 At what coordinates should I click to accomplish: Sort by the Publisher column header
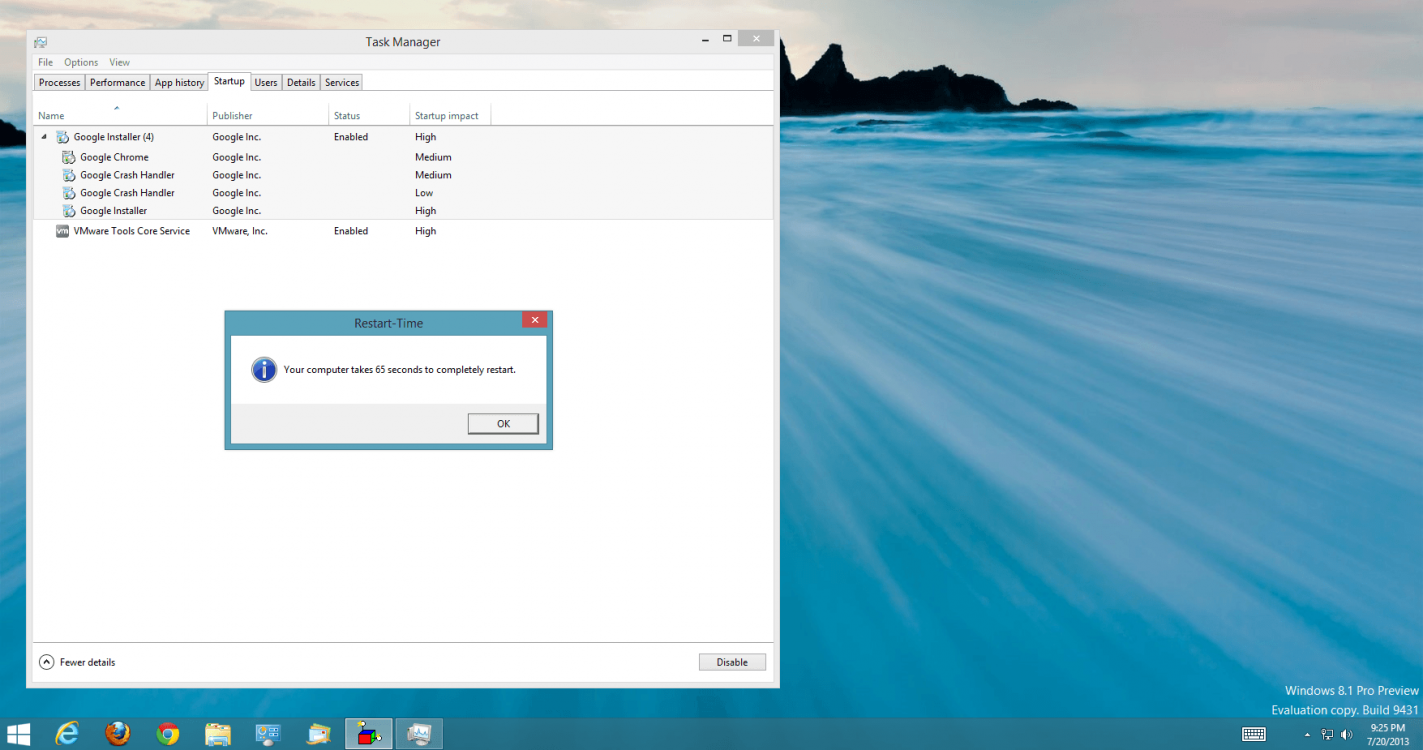(268, 114)
